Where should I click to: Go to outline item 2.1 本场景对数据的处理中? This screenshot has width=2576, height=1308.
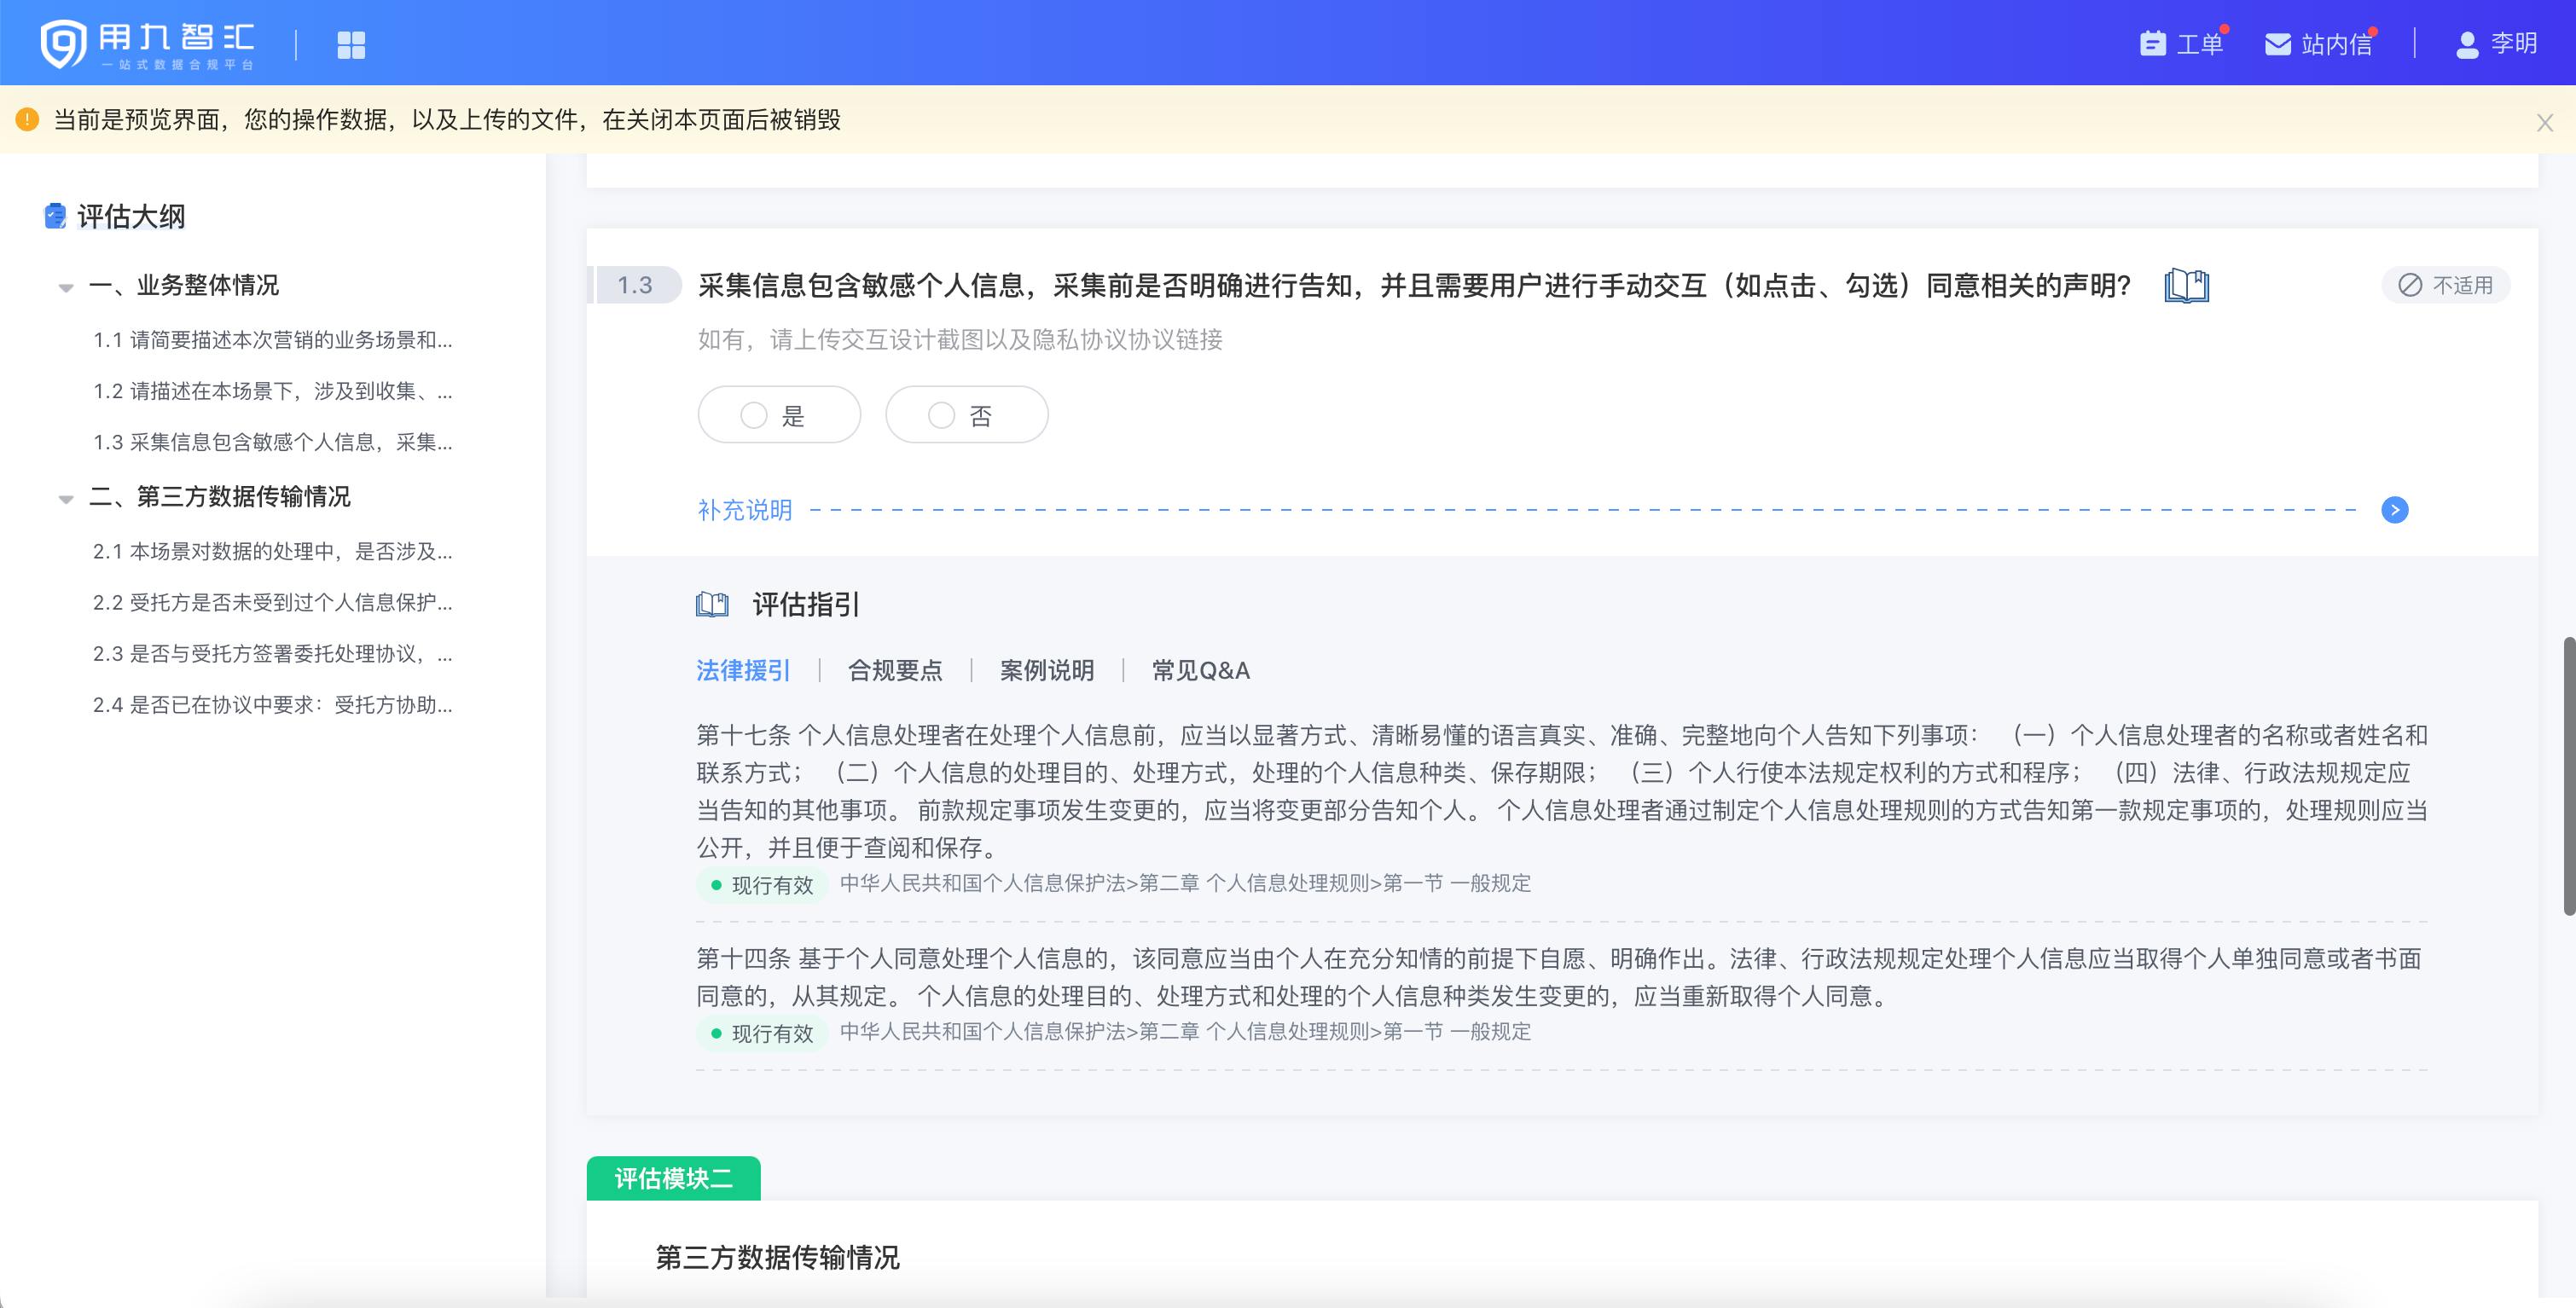pyautogui.click(x=272, y=551)
